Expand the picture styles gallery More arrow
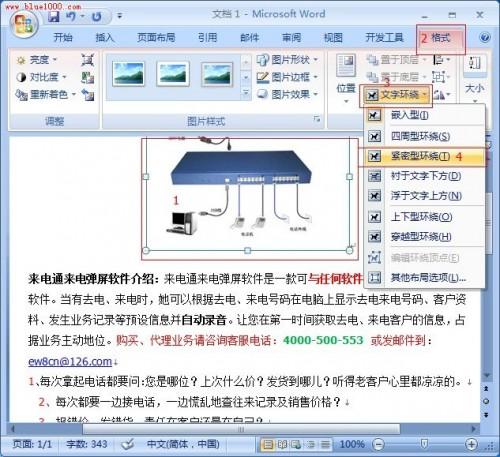The image size is (500, 457). point(246,94)
